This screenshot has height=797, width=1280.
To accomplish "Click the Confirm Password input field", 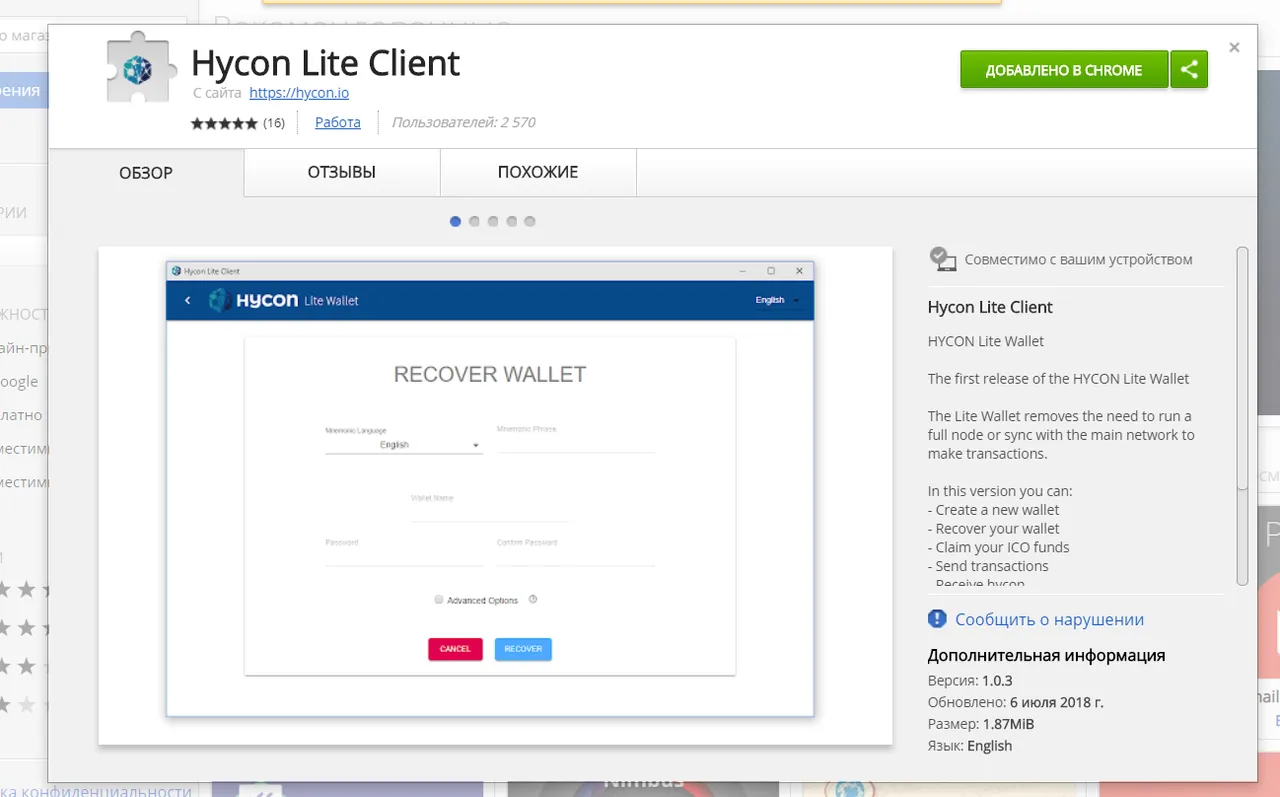I will [576, 553].
